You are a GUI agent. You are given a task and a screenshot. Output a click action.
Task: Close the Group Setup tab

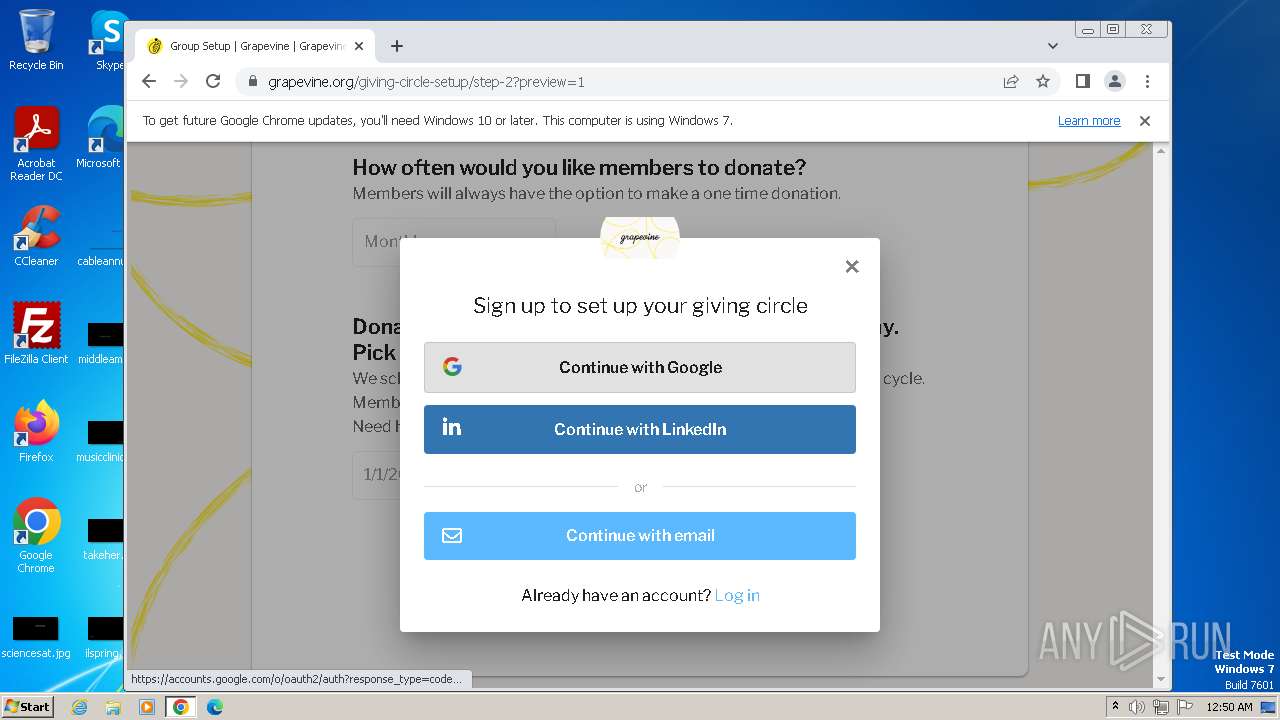tap(359, 46)
